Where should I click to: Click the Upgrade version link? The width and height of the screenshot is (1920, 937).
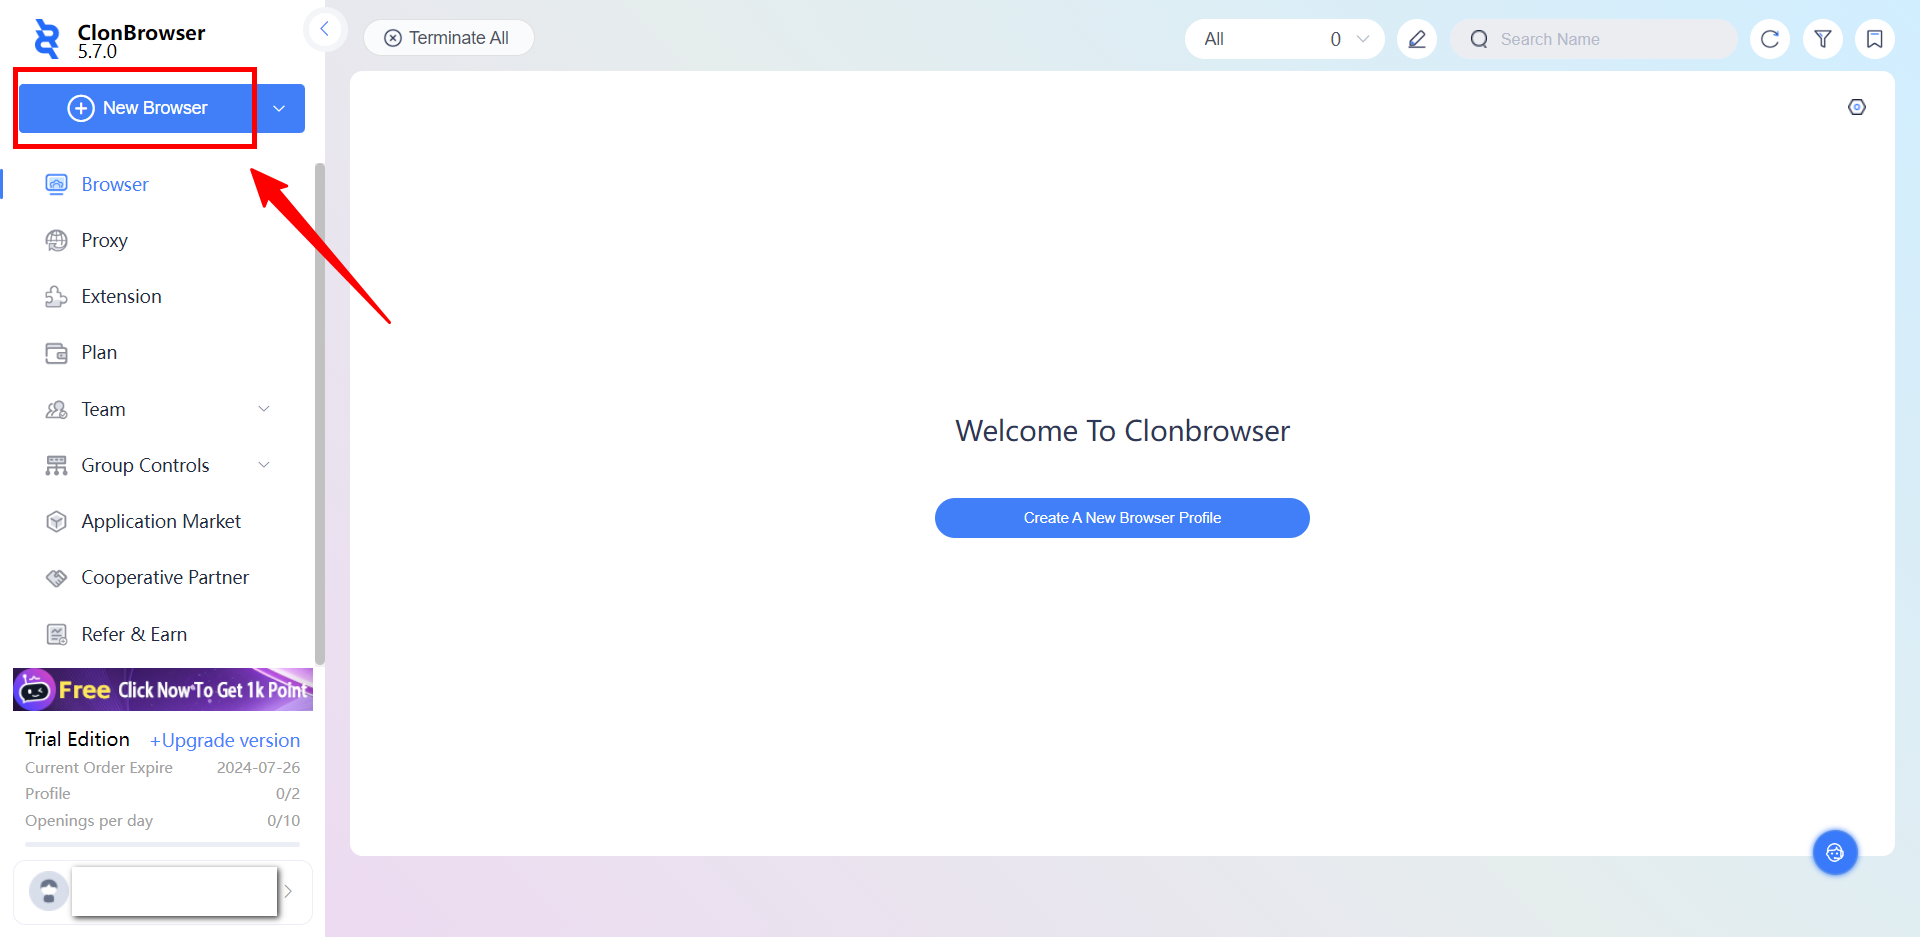click(x=225, y=740)
